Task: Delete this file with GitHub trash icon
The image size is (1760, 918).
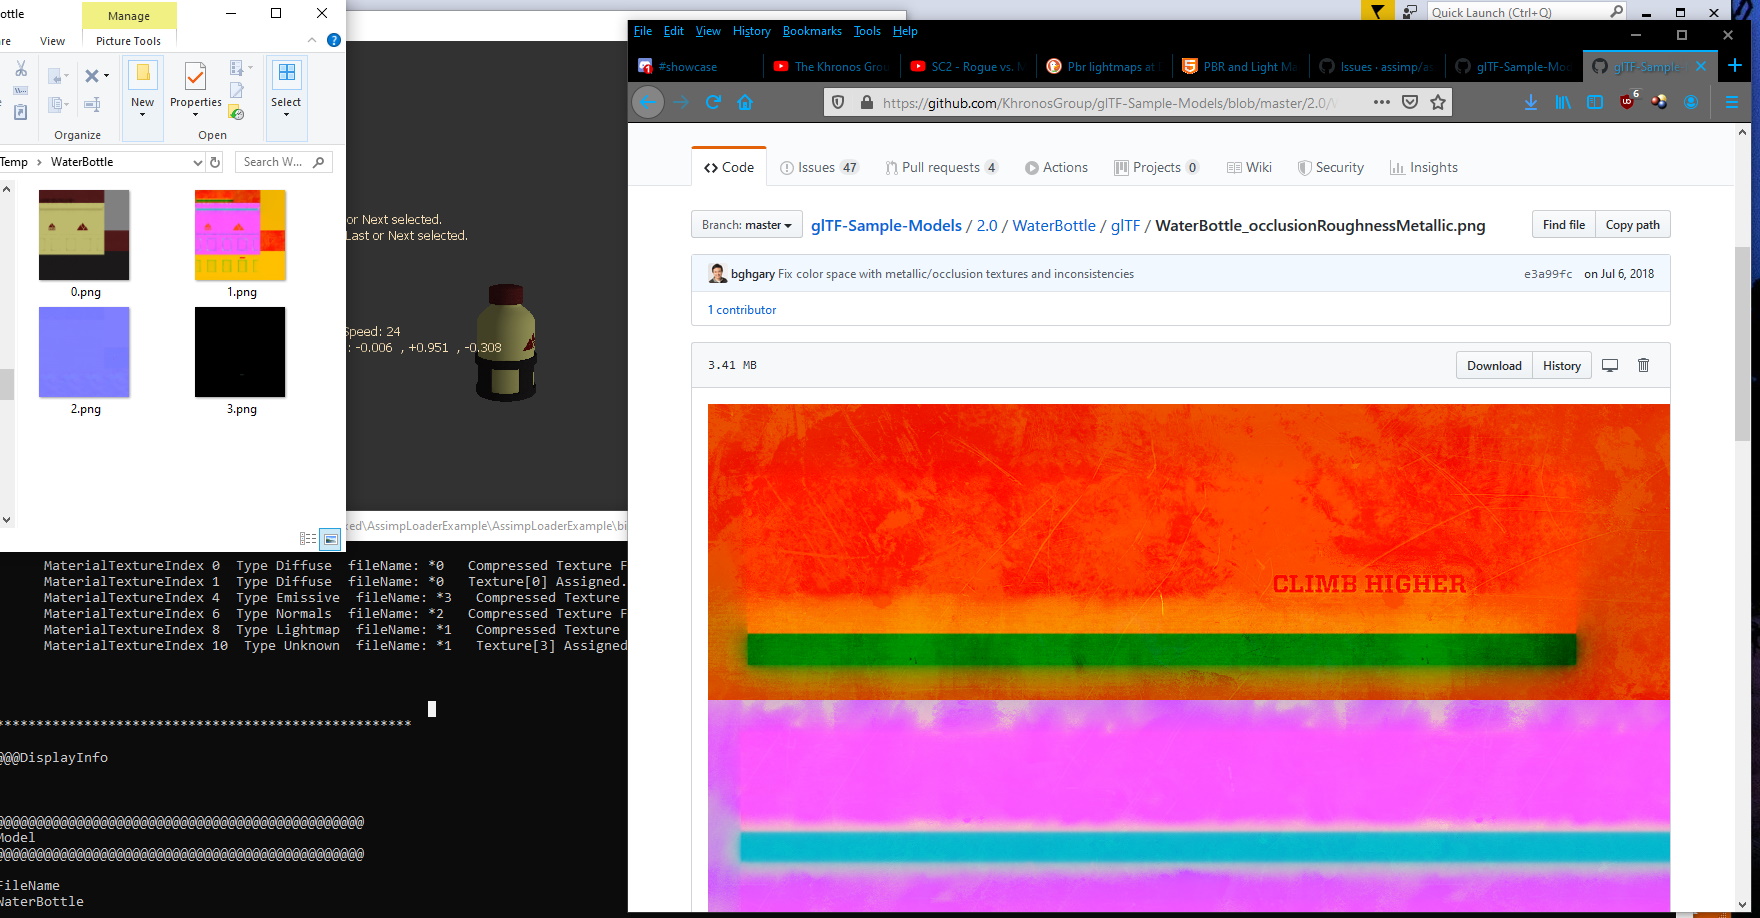Action: [x=1643, y=365]
